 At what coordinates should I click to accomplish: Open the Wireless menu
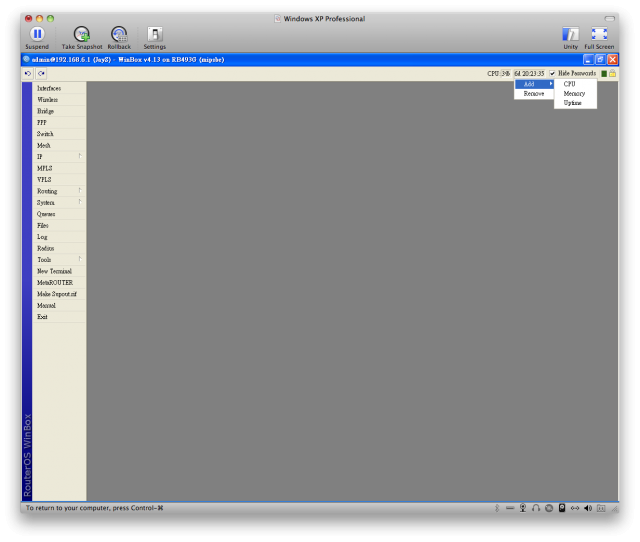click(59, 100)
